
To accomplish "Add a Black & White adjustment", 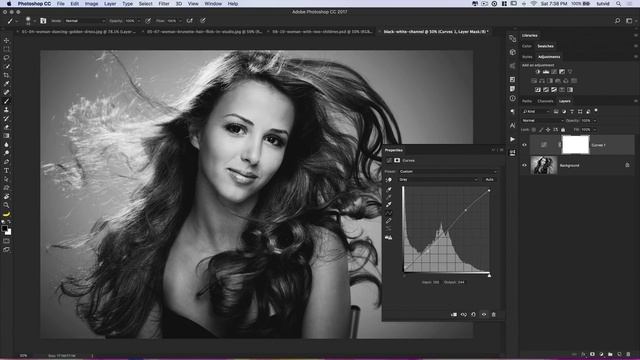I will [550, 81].
